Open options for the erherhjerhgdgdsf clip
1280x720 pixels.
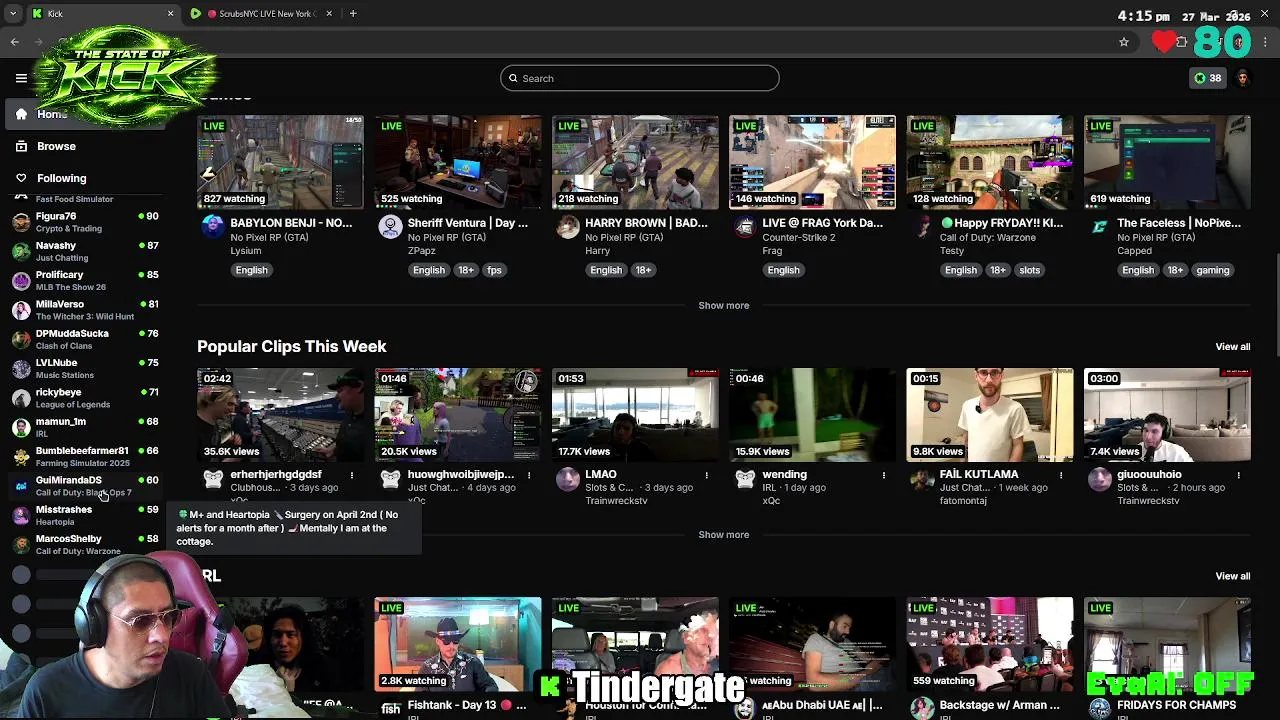[352, 475]
